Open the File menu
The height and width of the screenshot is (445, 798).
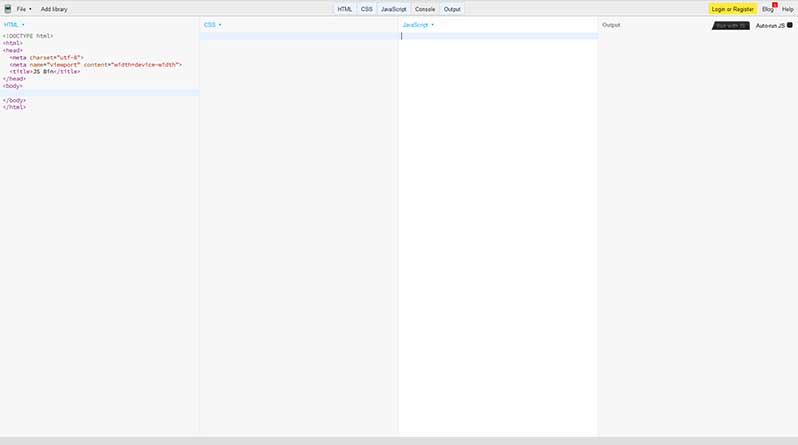click(23, 9)
